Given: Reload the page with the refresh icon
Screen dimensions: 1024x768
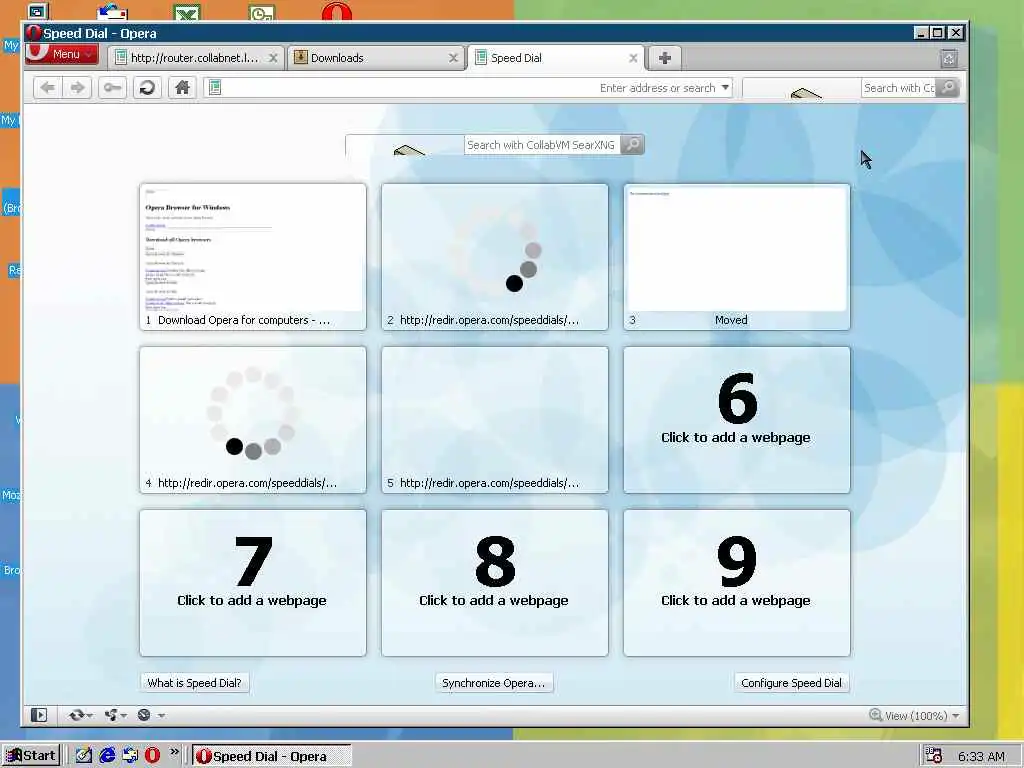Looking at the screenshot, I should [x=148, y=88].
